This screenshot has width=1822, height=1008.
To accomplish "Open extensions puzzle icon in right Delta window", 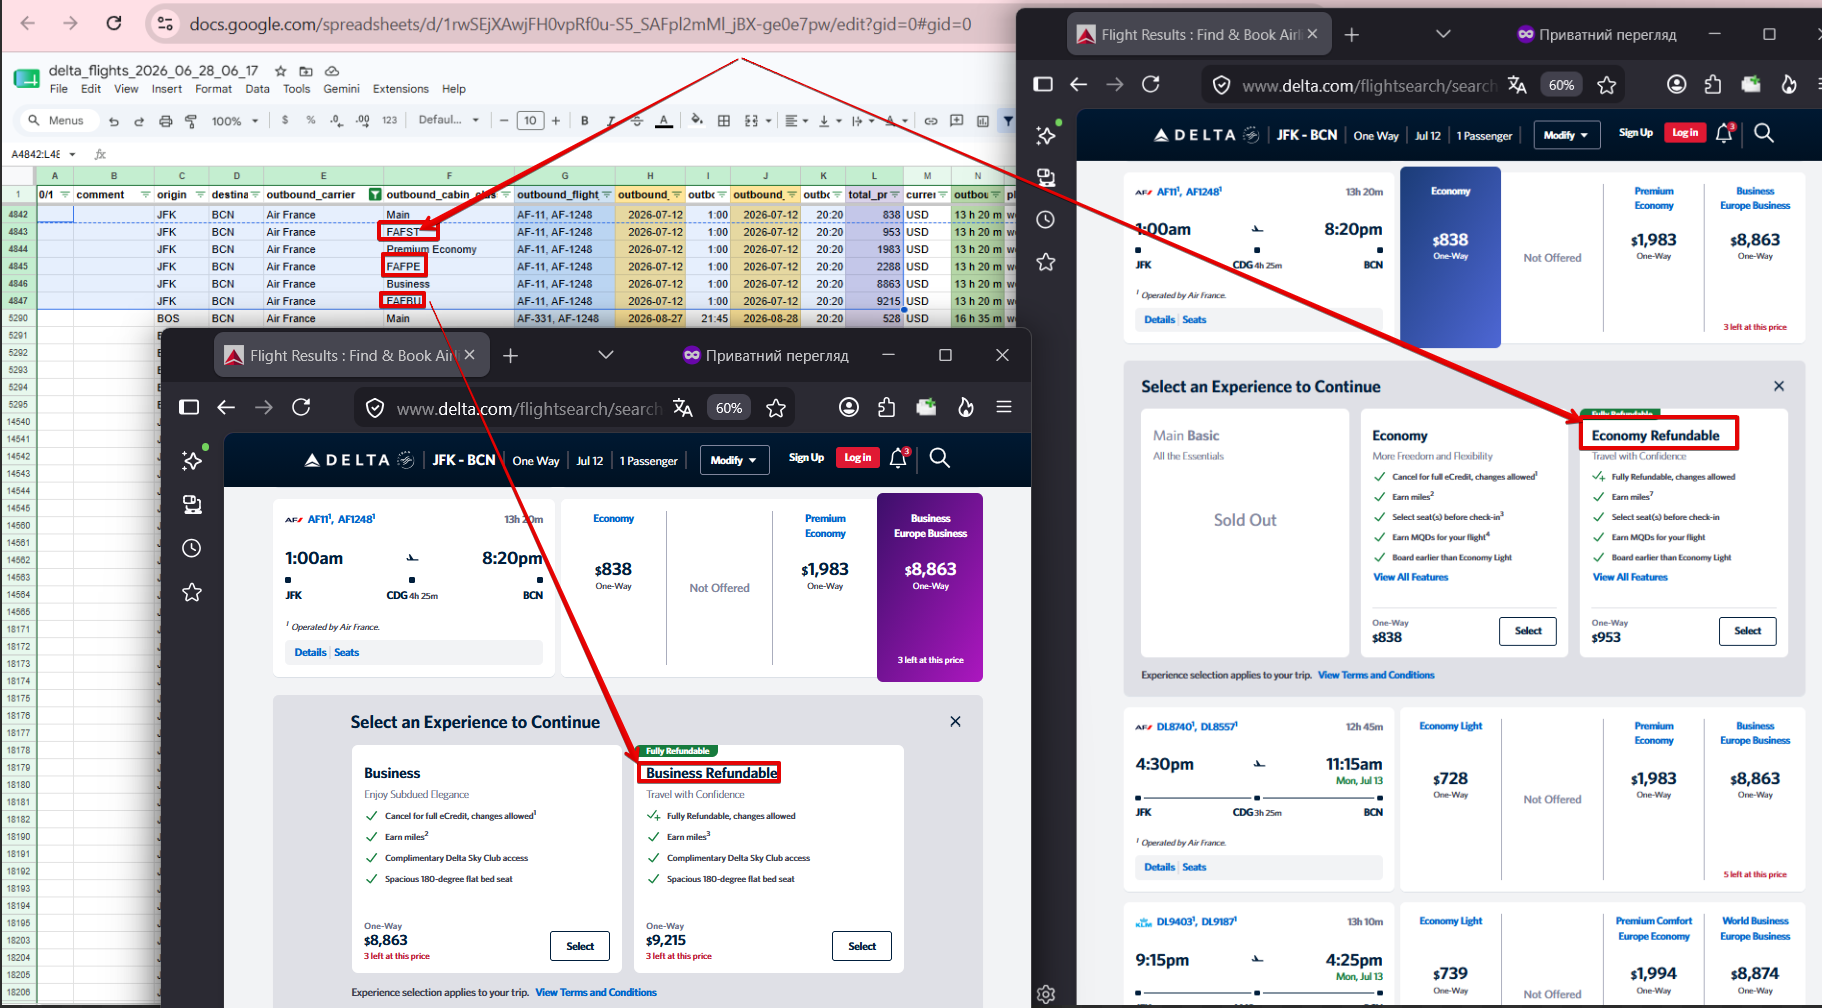I will click(1713, 85).
